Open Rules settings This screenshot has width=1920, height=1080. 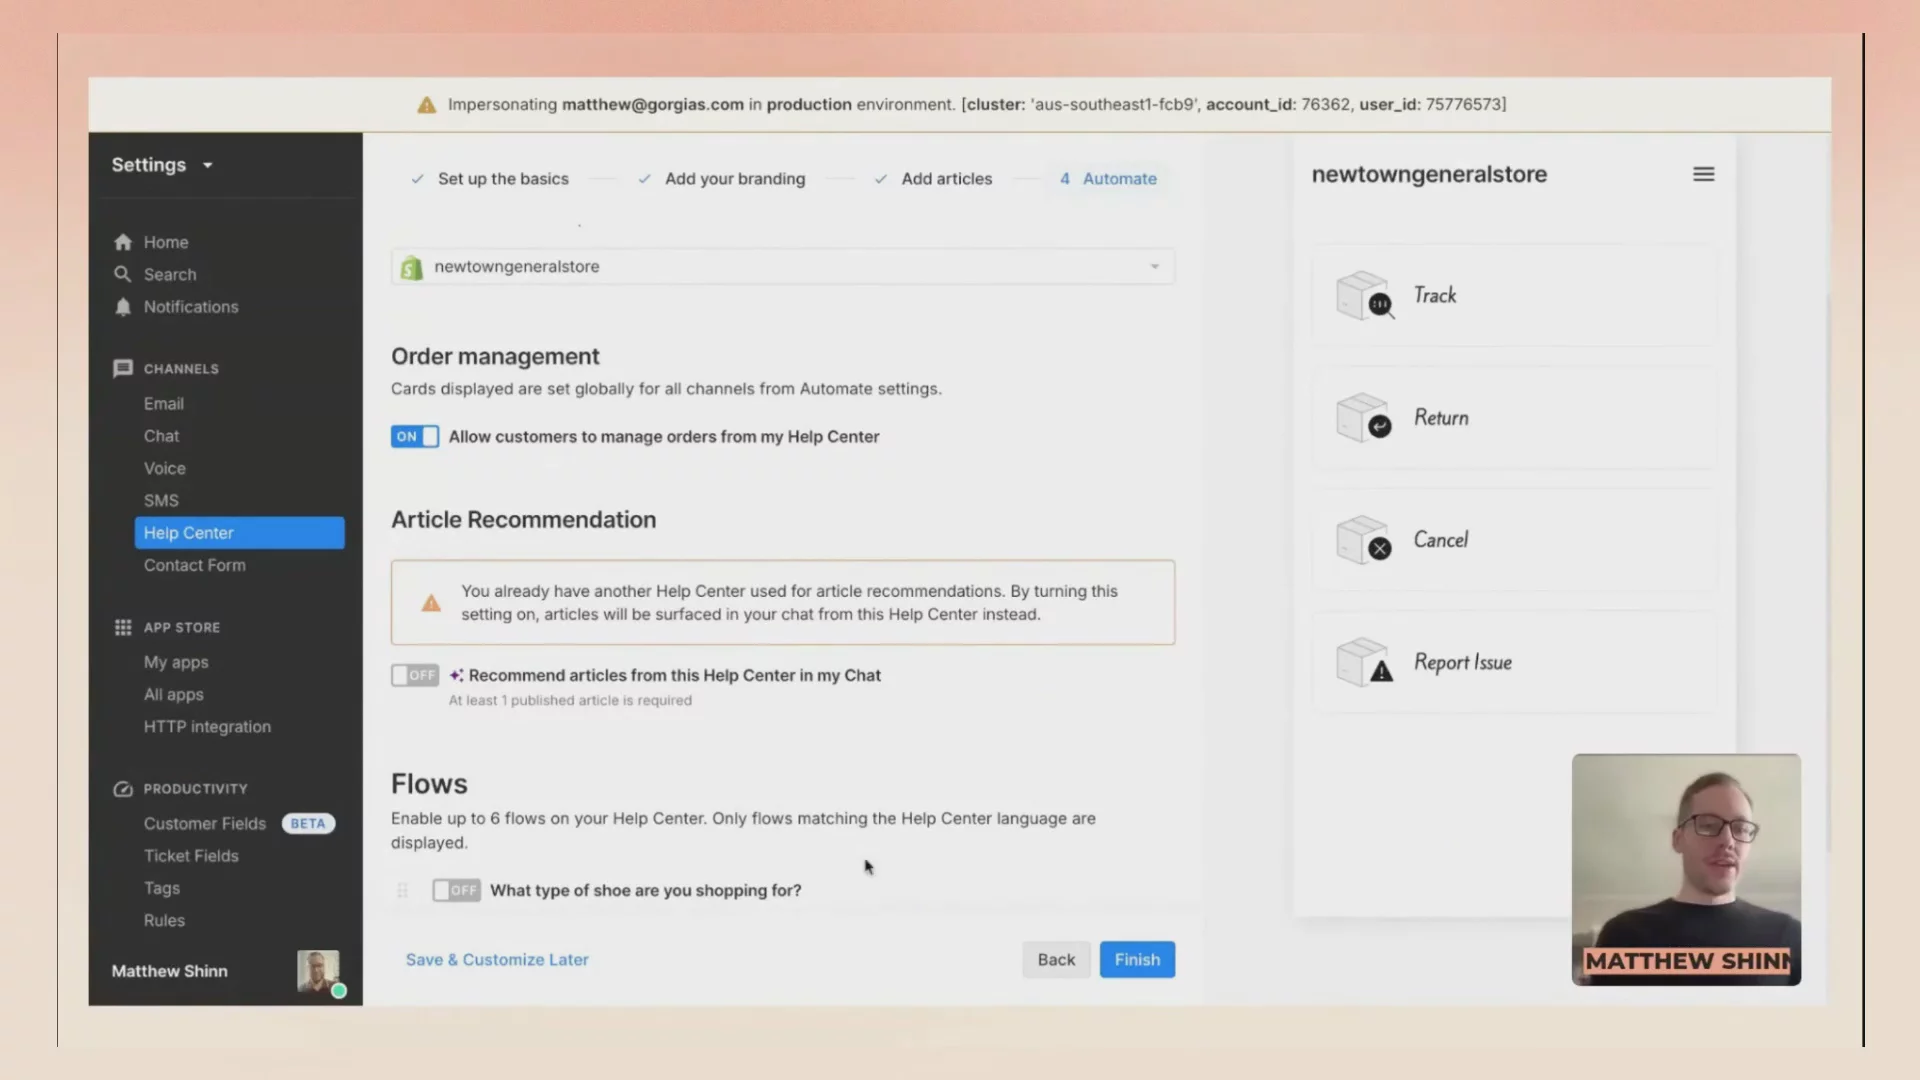164,921
